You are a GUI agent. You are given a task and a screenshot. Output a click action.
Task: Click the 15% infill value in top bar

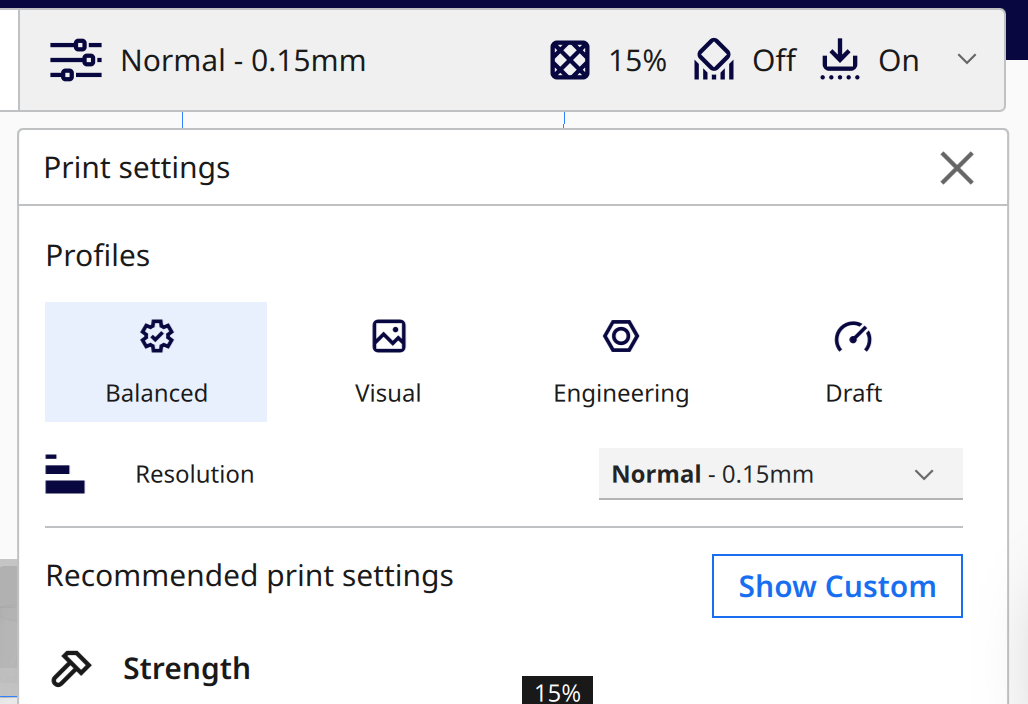637,61
